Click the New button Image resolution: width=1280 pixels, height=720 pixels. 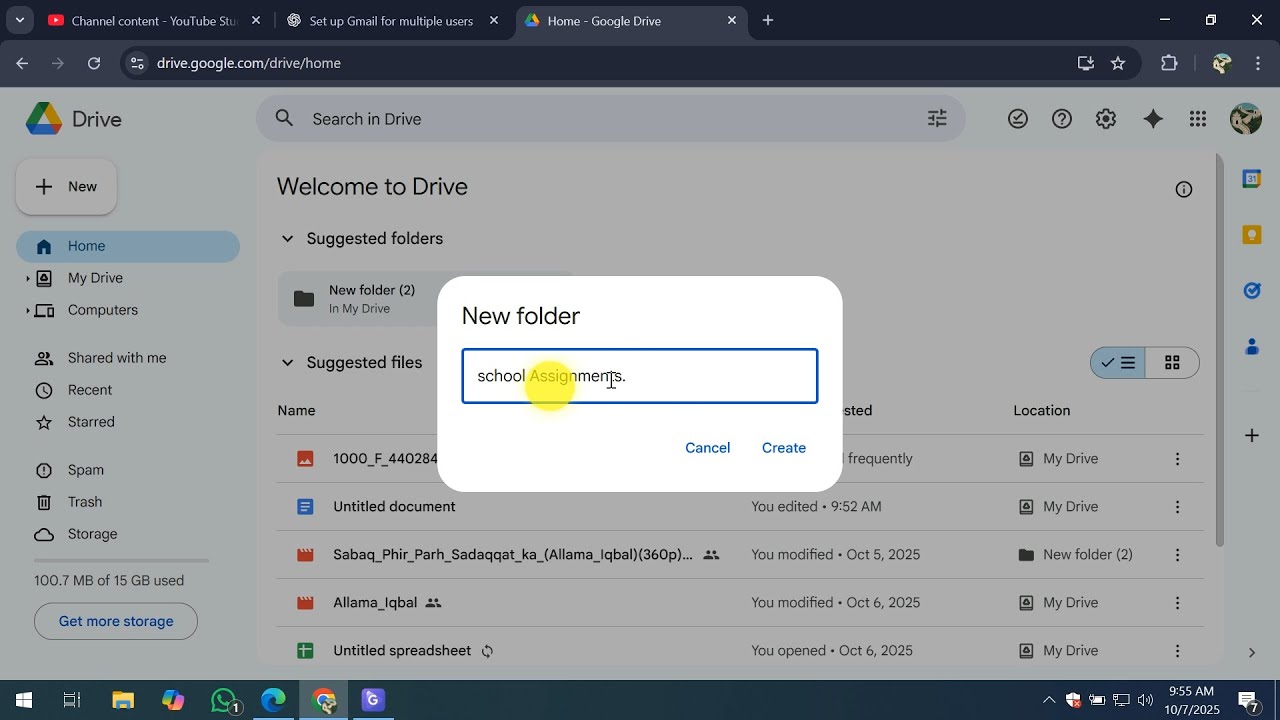(x=66, y=187)
